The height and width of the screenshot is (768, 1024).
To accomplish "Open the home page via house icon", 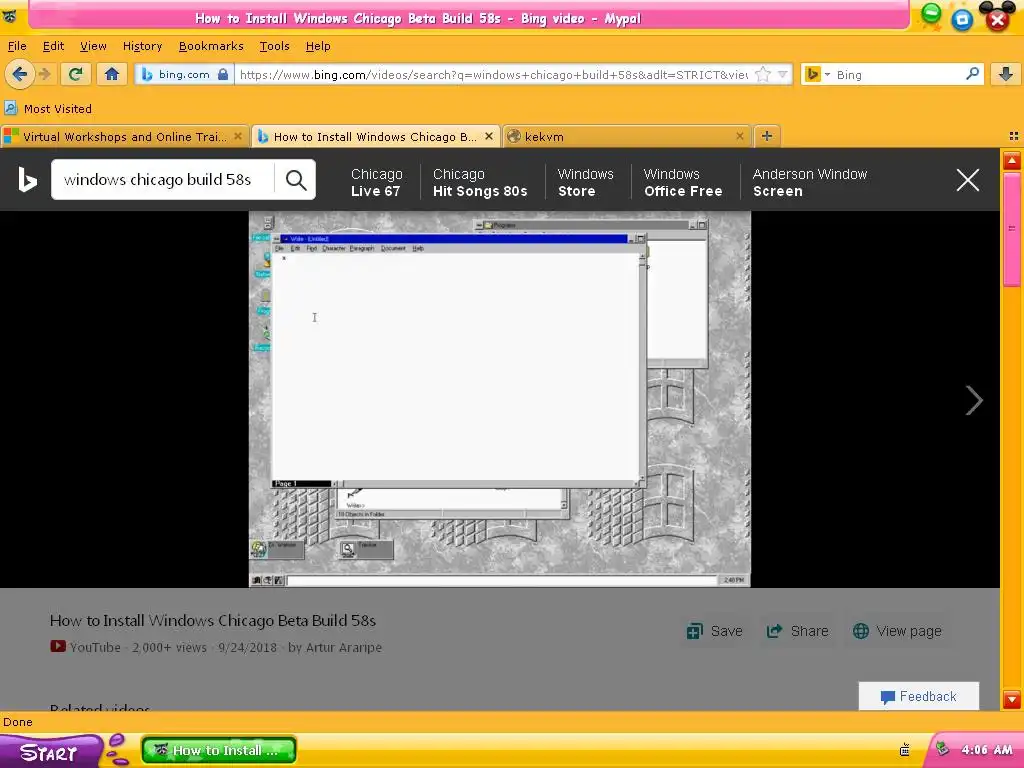I will [x=112, y=74].
